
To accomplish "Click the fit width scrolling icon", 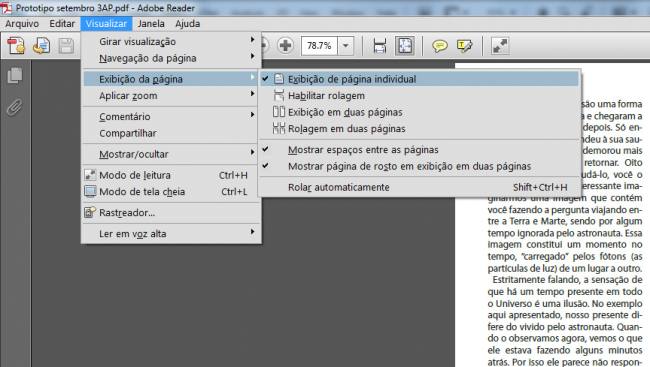I will point(379,46).
